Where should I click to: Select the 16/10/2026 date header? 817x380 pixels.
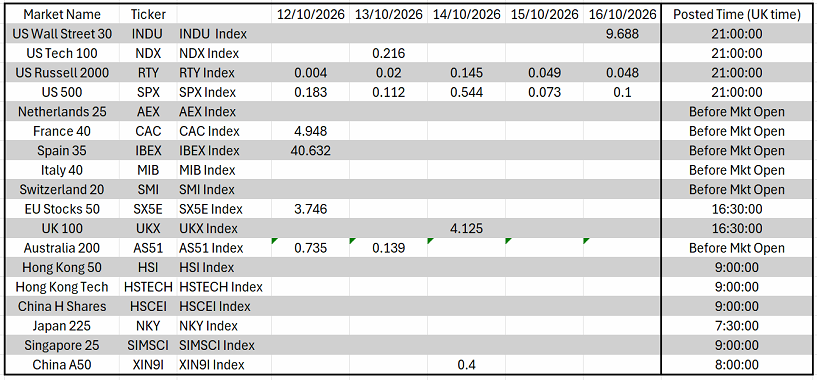pyautogui.click(x=622, y=15)
